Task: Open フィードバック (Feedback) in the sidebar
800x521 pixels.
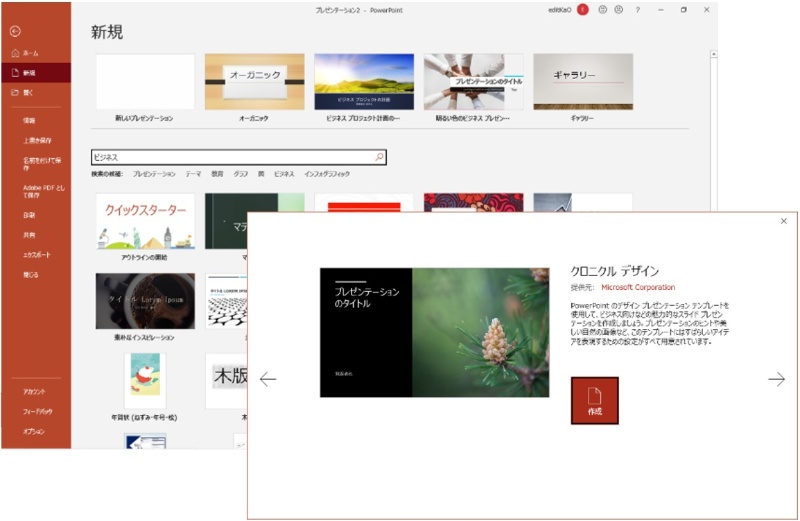Action: (36, 411)
